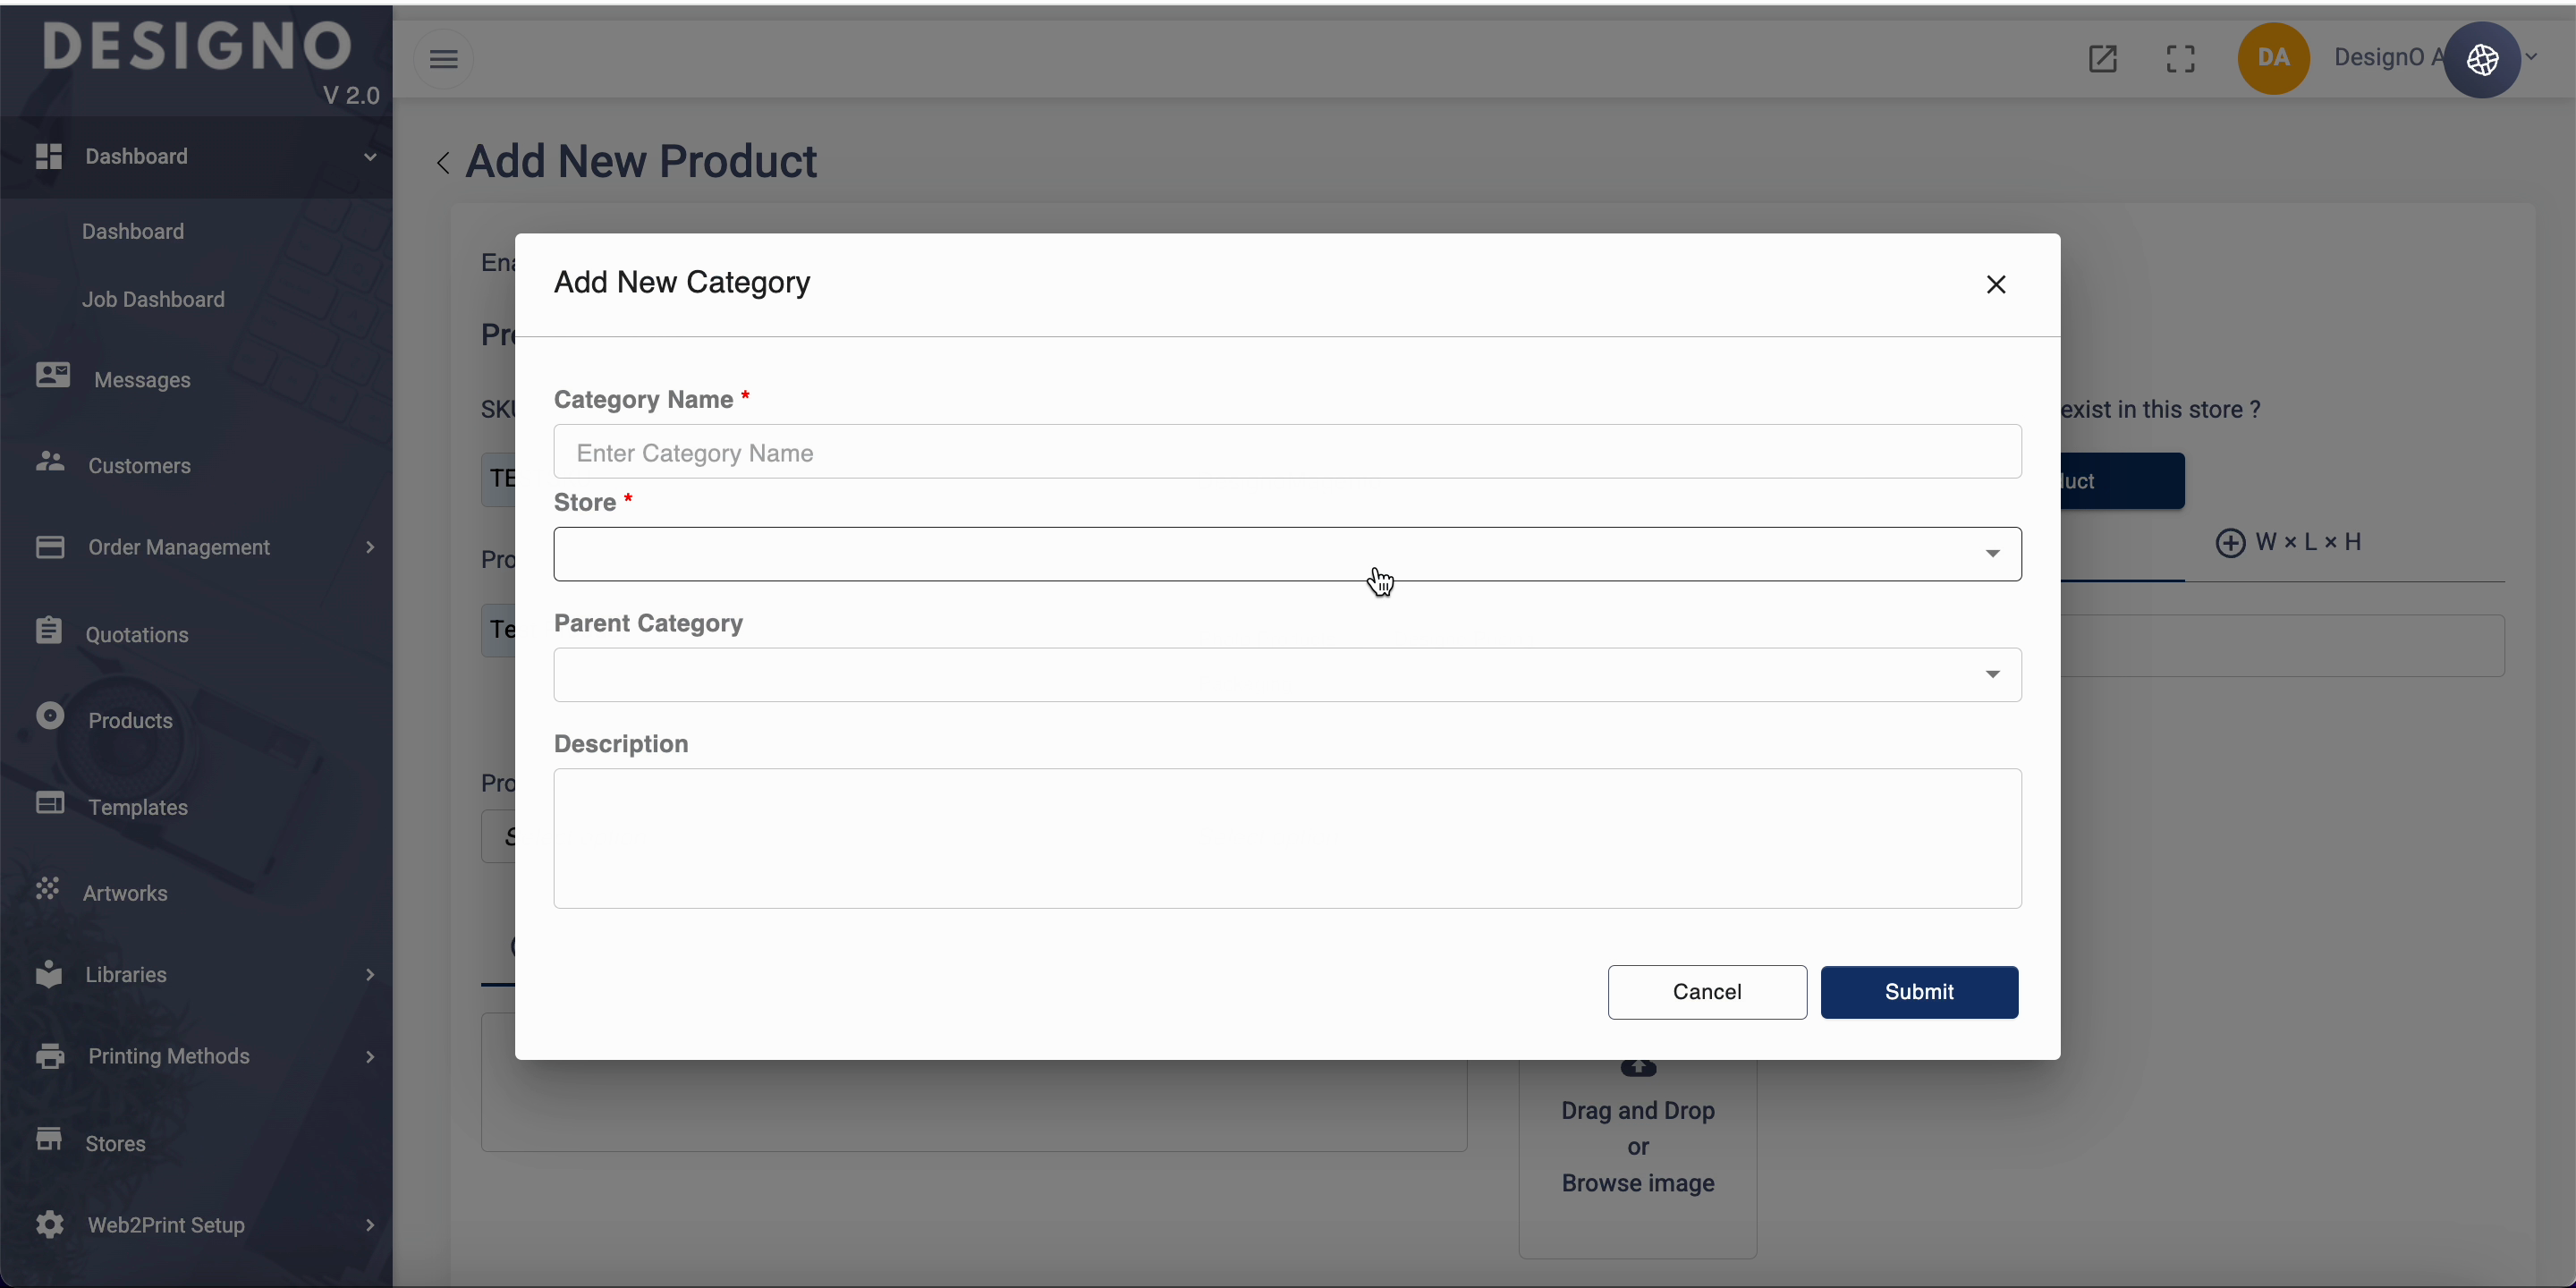Close the Add New Category dialog

tap(1995, 285)
